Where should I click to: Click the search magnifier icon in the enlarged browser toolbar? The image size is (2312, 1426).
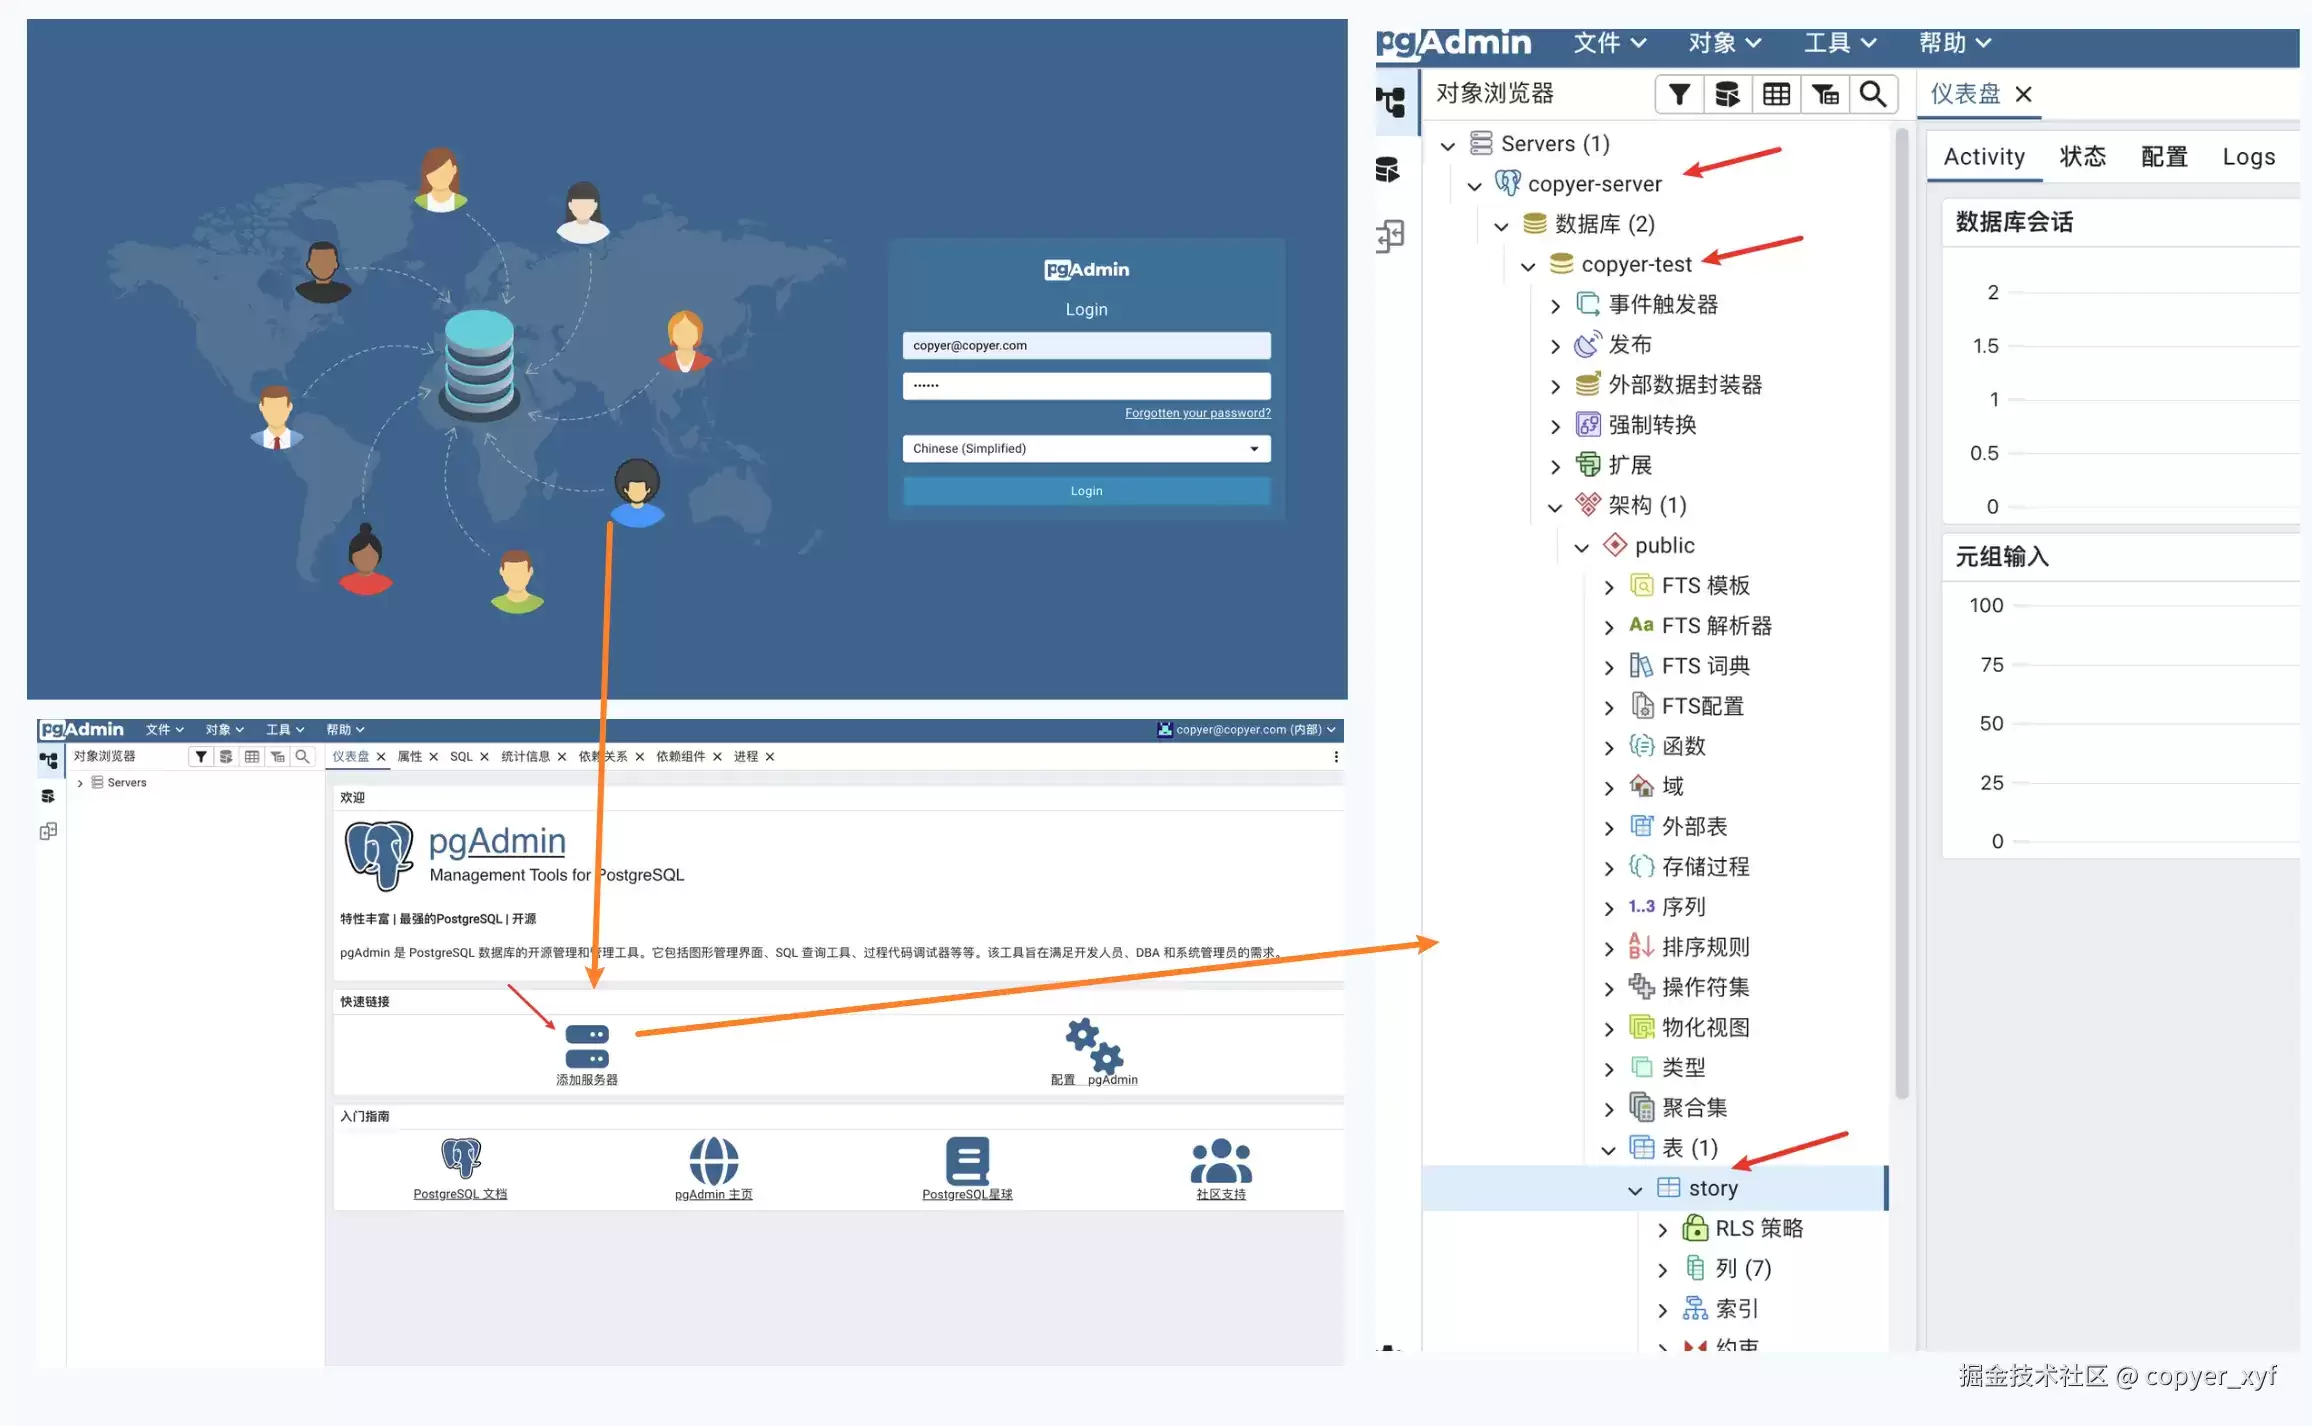1873,94
